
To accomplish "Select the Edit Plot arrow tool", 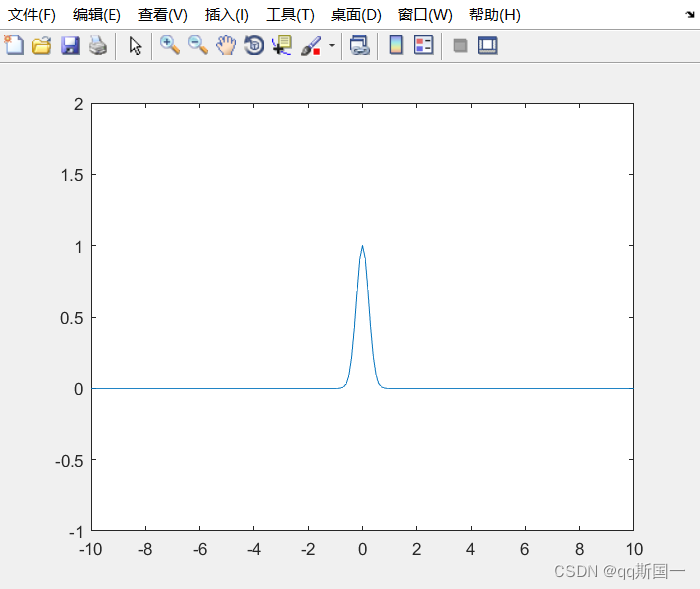I will tap(135, 46).
